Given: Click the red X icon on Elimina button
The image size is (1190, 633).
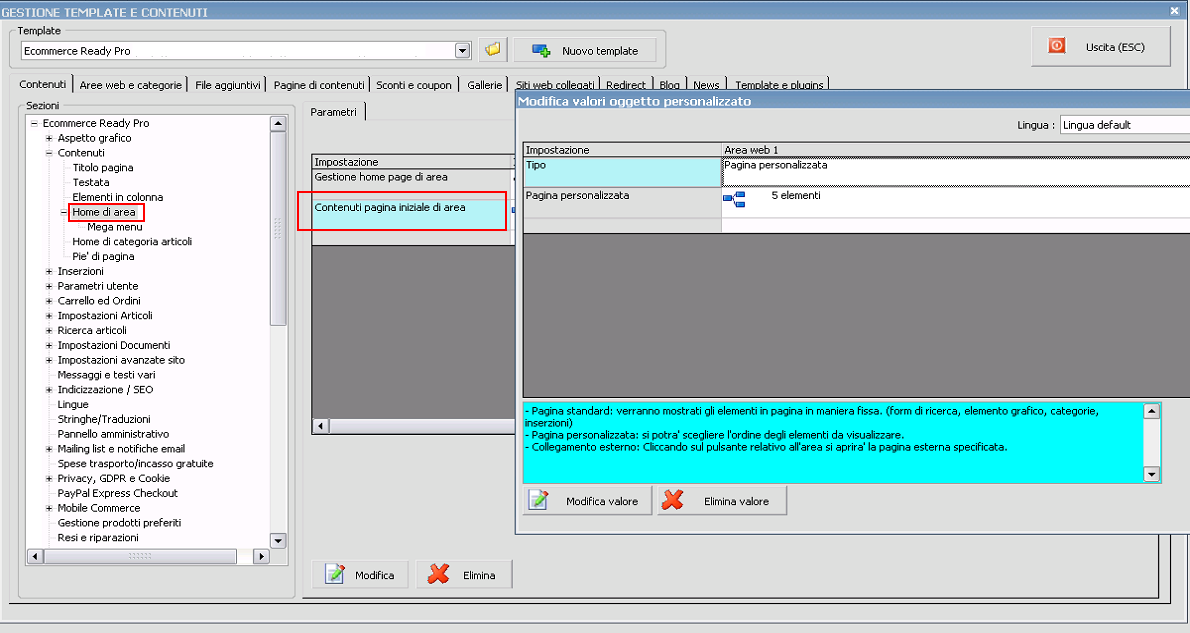Looking at the screenshot, I should (x=438, y=575).
